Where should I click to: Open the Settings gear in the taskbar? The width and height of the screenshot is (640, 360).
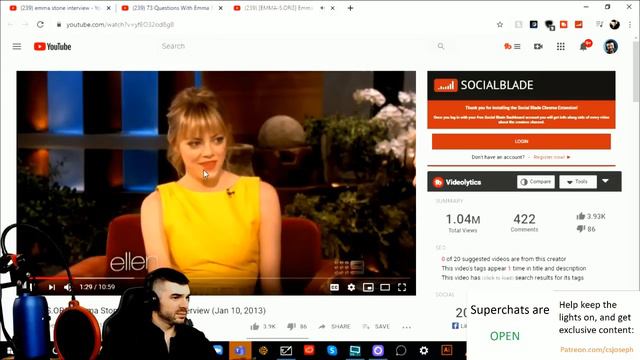coord(424,350)
